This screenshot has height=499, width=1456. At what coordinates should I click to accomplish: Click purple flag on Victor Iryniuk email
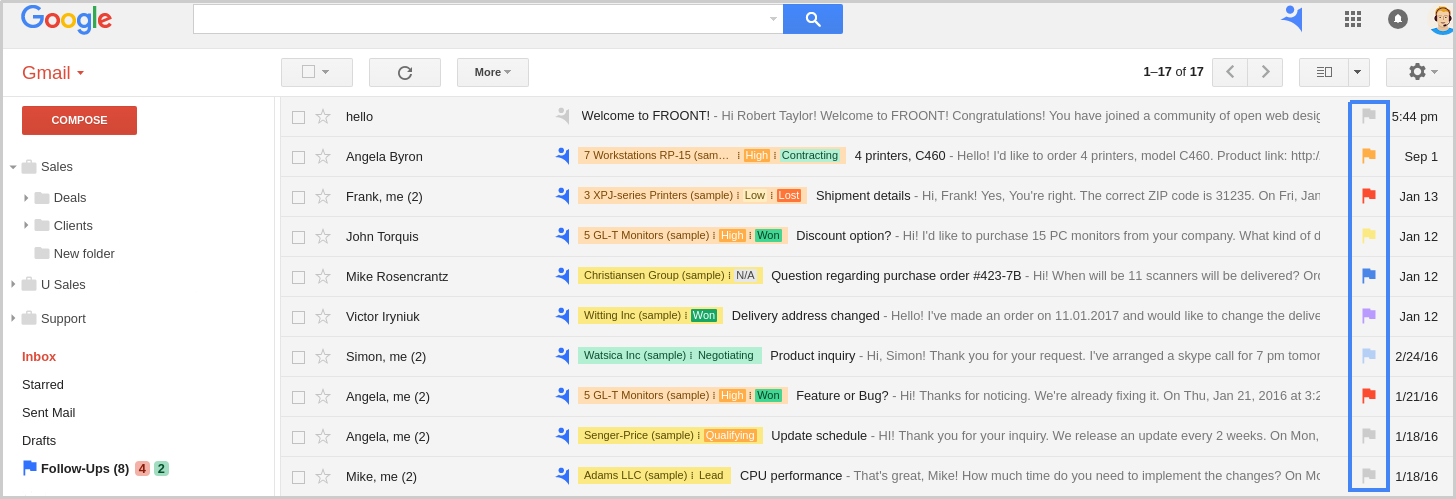click(1369, 316)
